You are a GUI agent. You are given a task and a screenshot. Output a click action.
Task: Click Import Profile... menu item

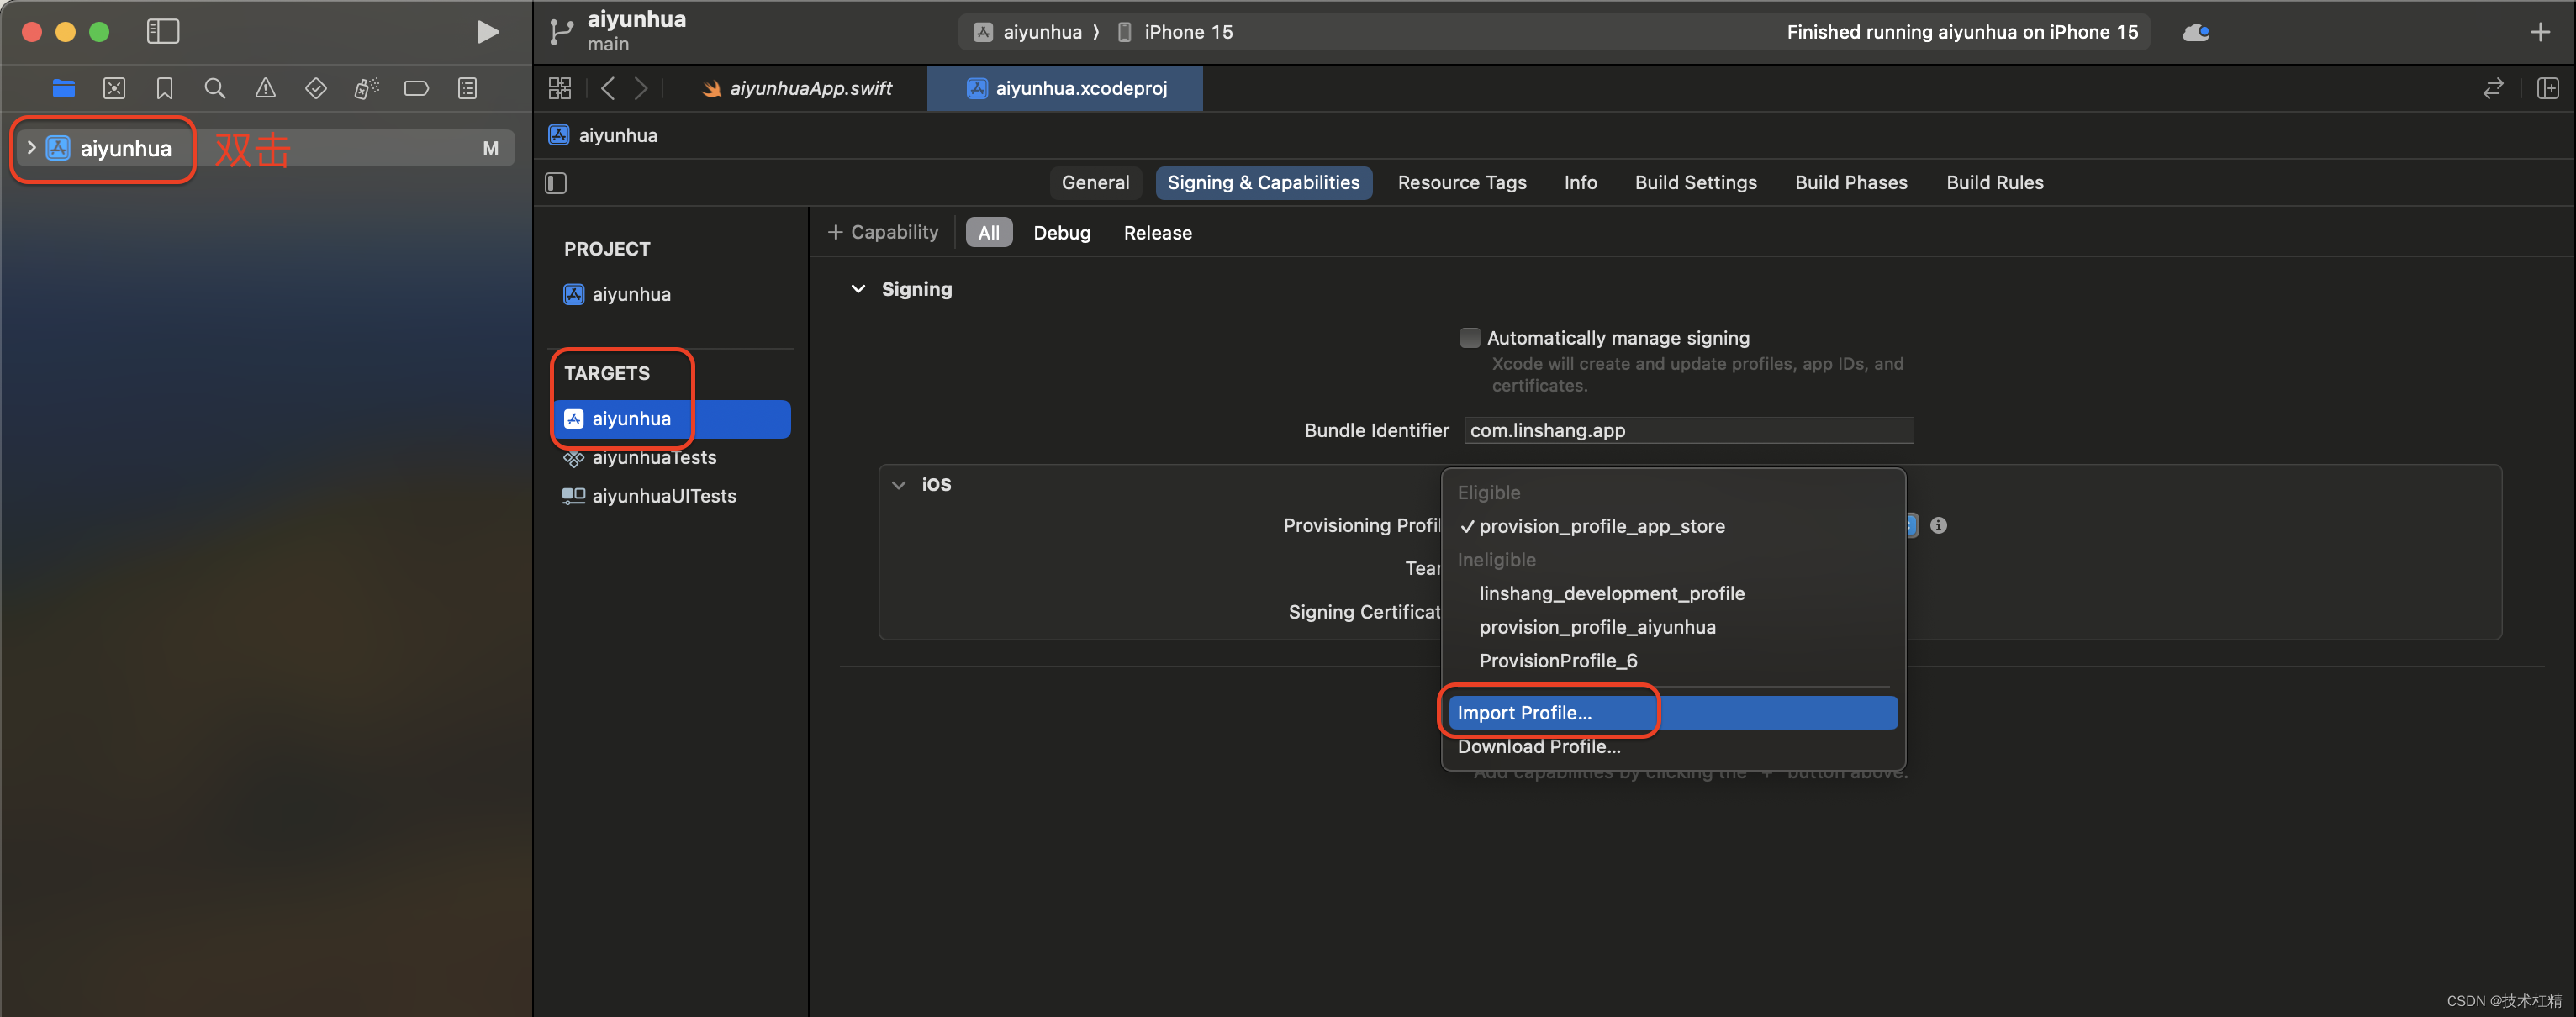point(1672,713)
